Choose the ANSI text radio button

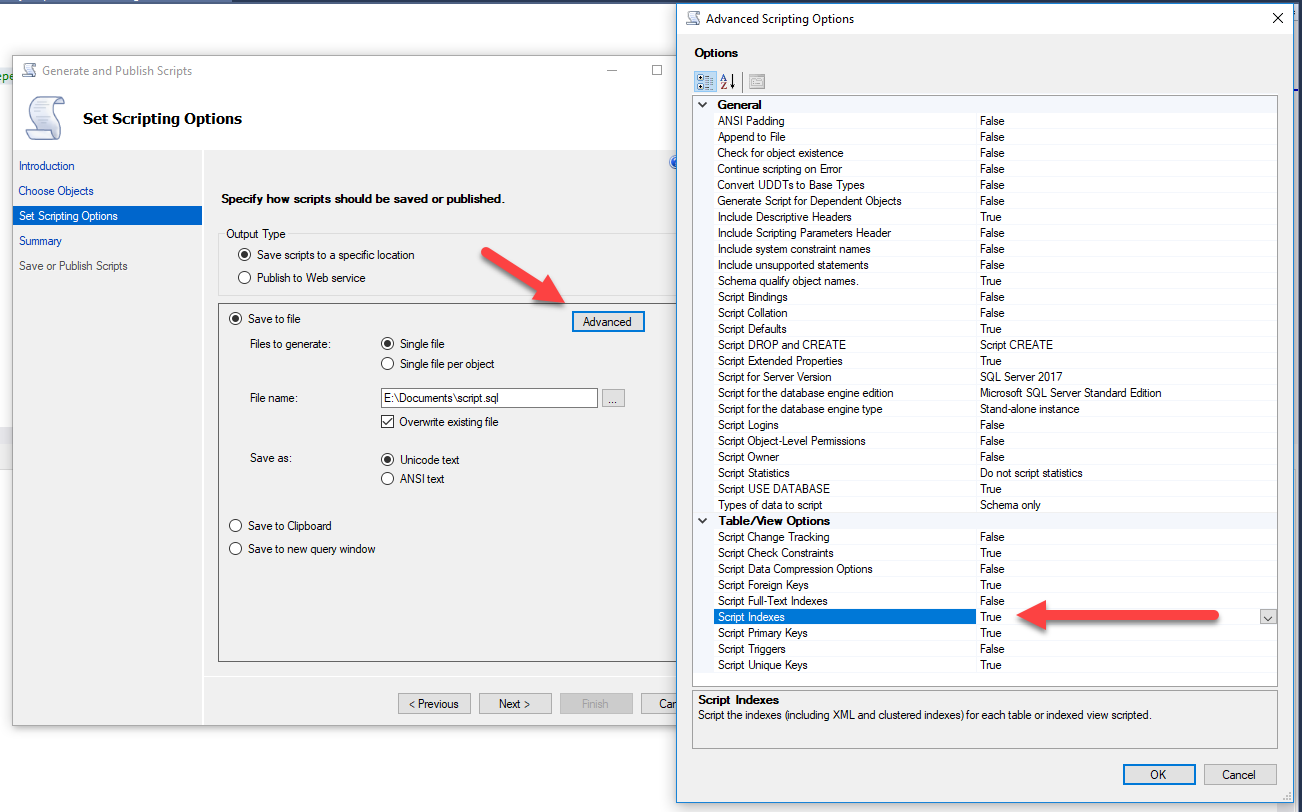pos(388,479)
